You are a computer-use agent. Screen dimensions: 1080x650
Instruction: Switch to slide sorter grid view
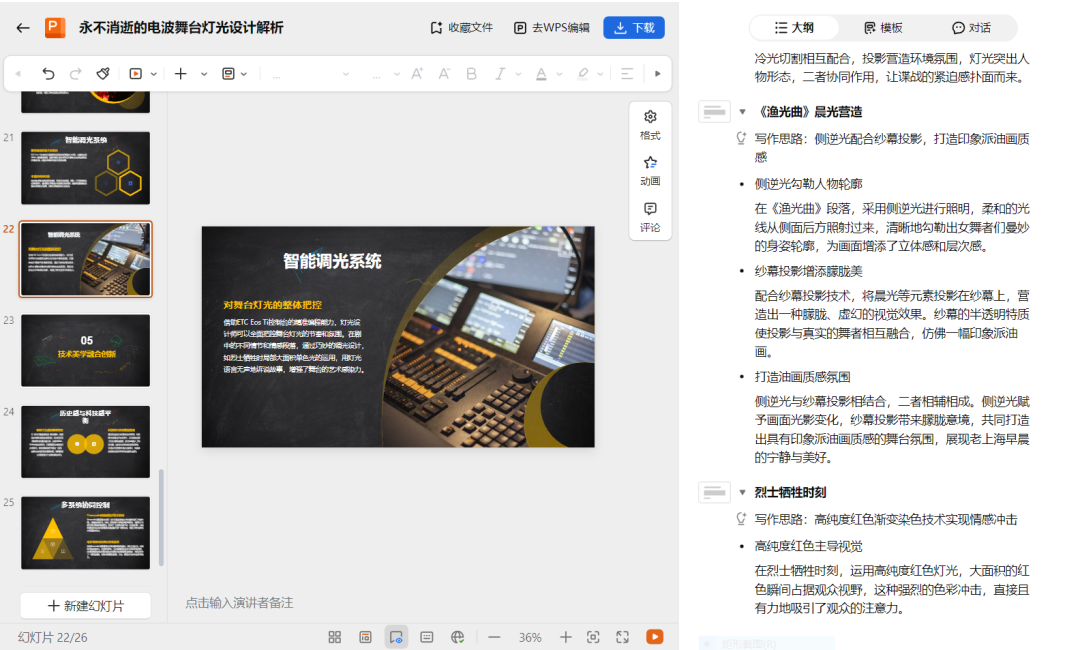coord(335,637)
